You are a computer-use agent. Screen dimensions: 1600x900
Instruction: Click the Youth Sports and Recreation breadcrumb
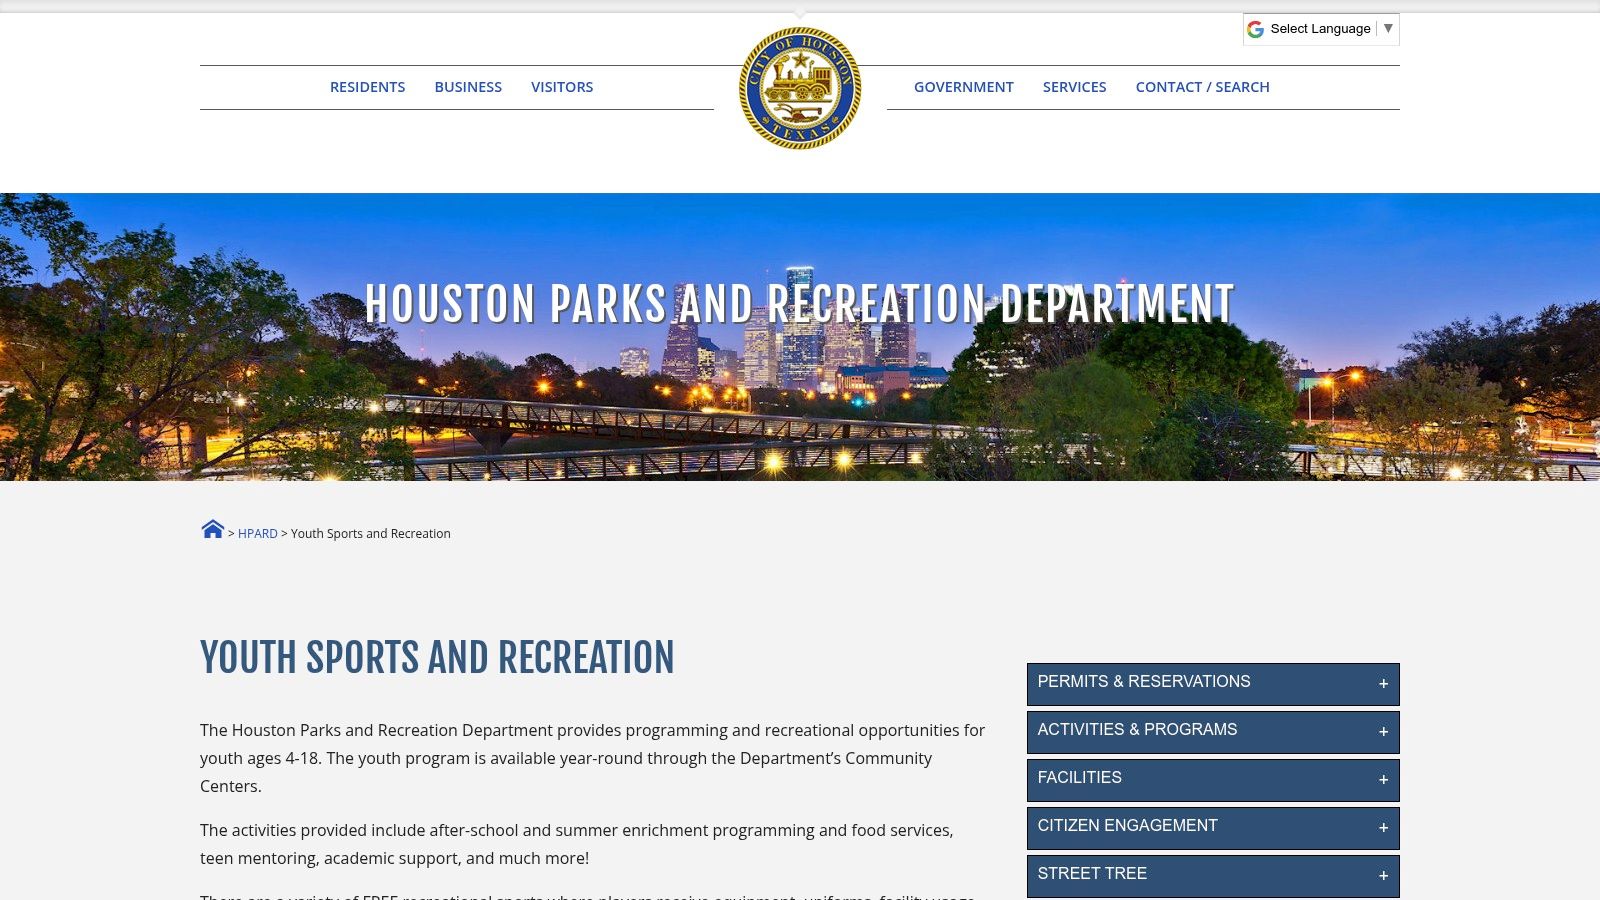click(x=371, y=533)
